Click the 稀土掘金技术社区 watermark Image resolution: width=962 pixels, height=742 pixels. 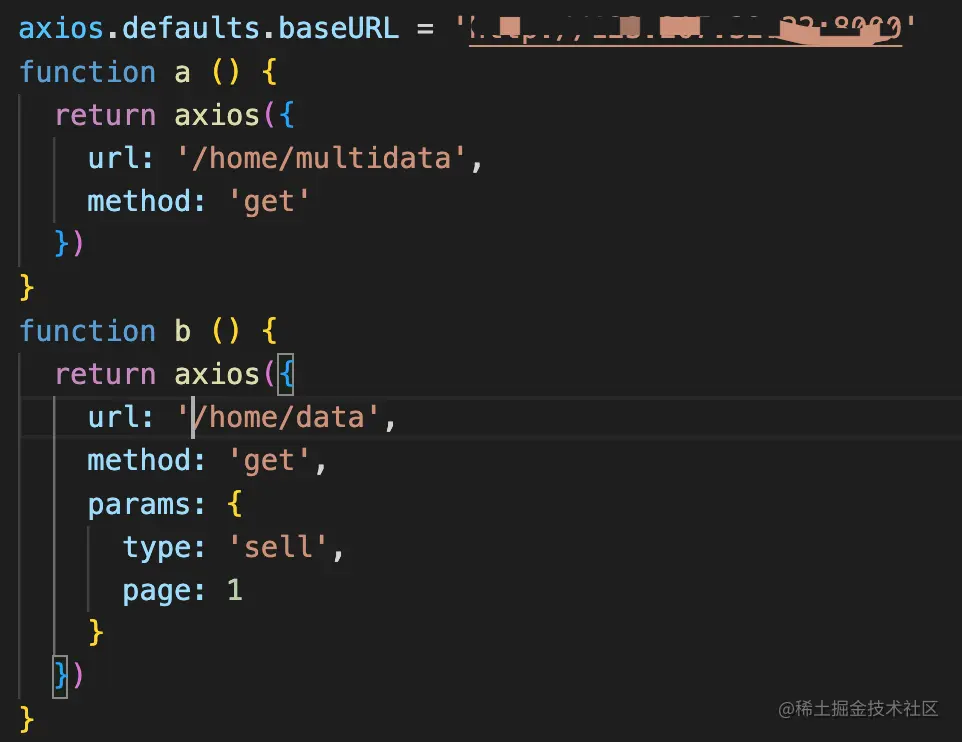point(860,708)
